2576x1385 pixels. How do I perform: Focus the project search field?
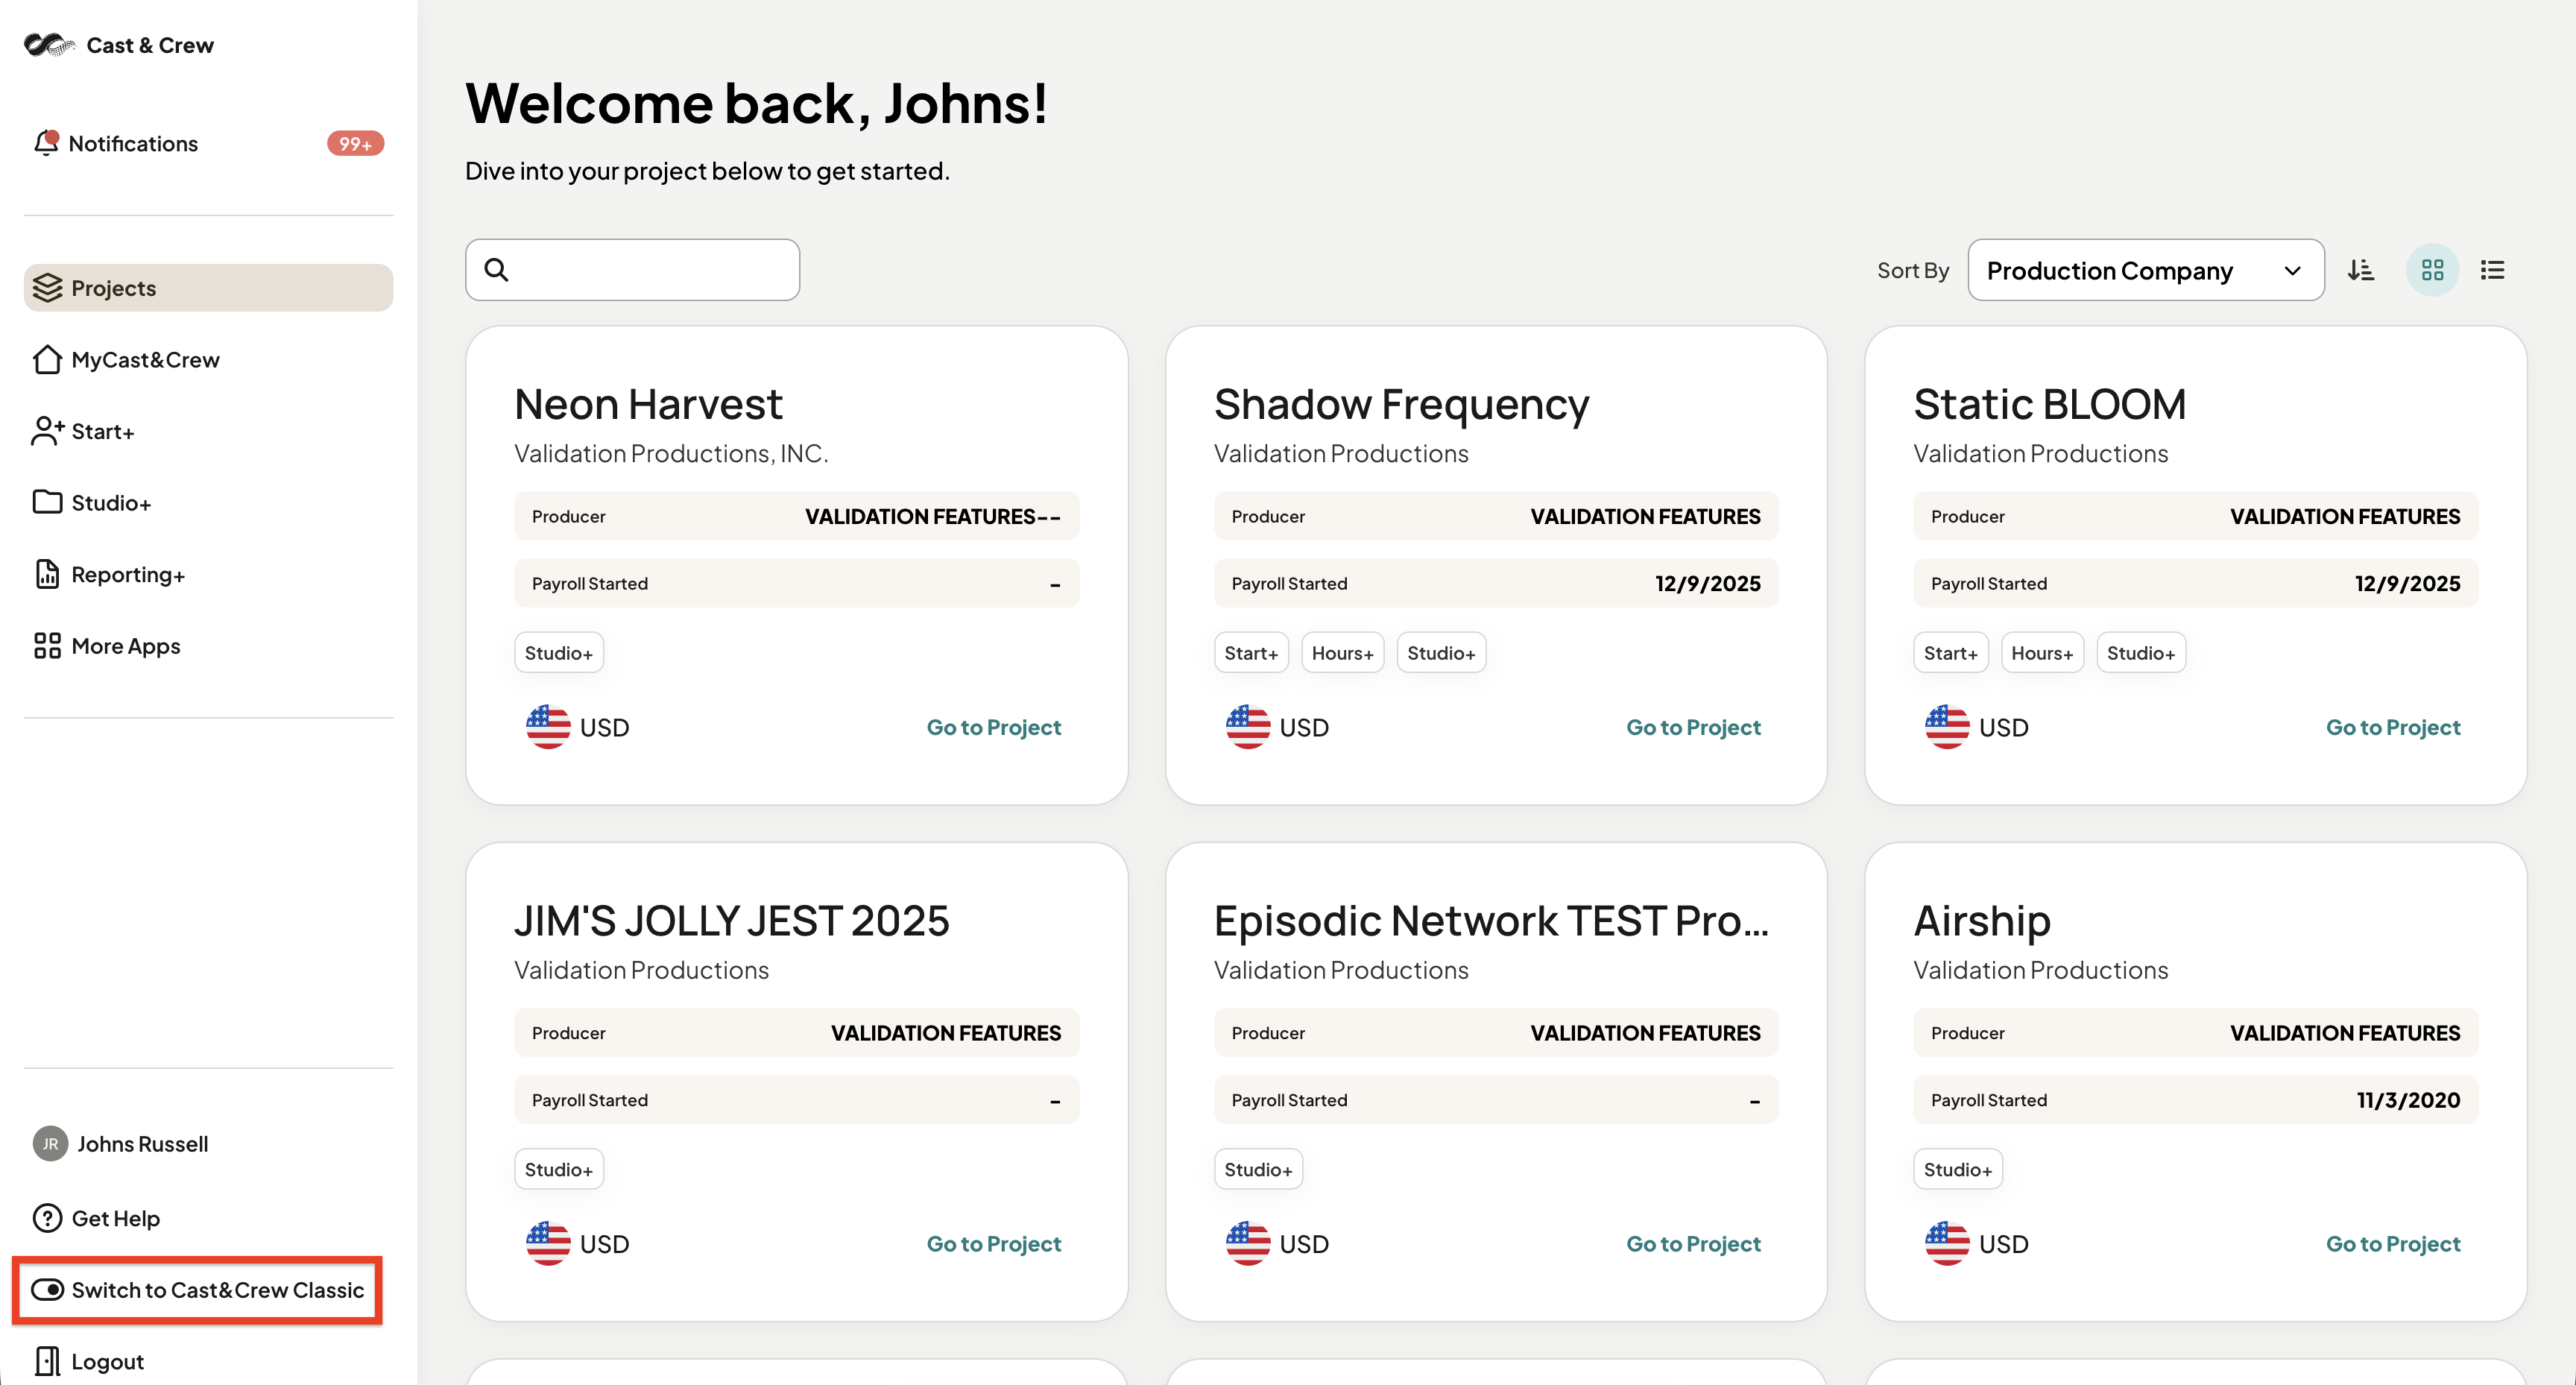point(632,270)
